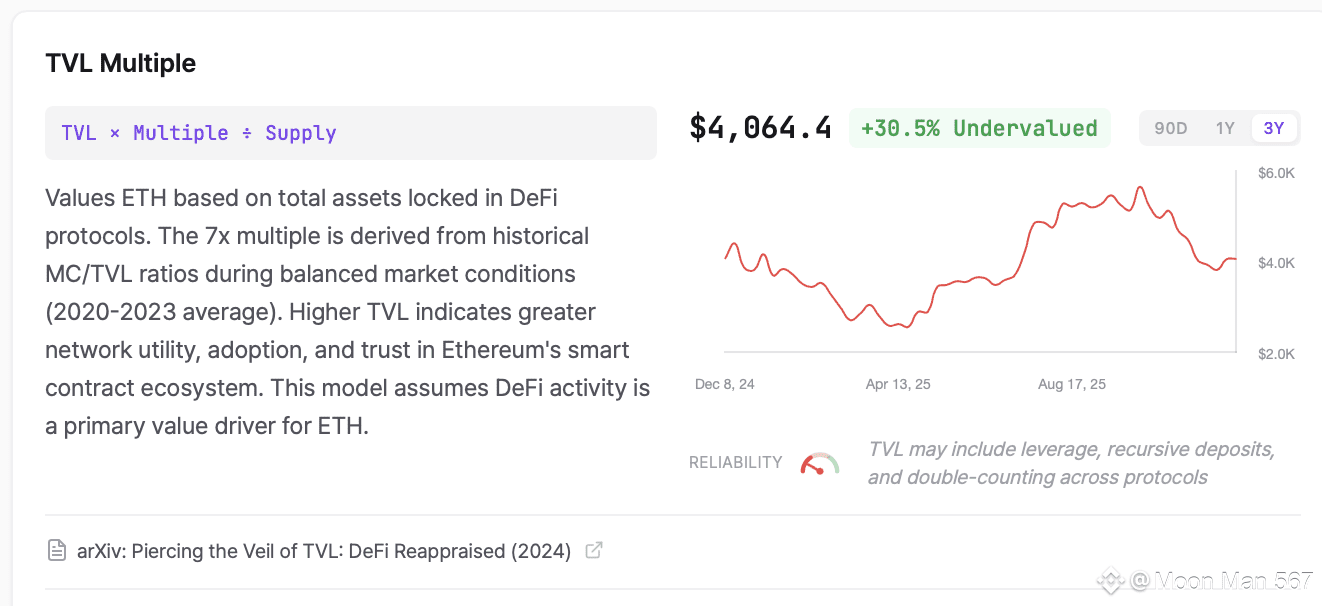Click the $6.0K y-axis label
Viewport: 1322px width, 606px height.
1276,173
